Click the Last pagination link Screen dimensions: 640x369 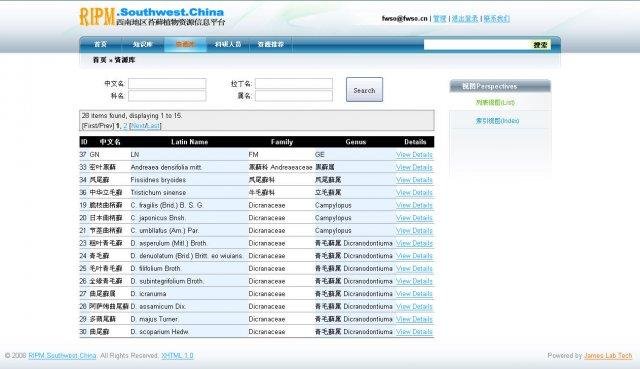pyautogui.click(x=153, y=126)
